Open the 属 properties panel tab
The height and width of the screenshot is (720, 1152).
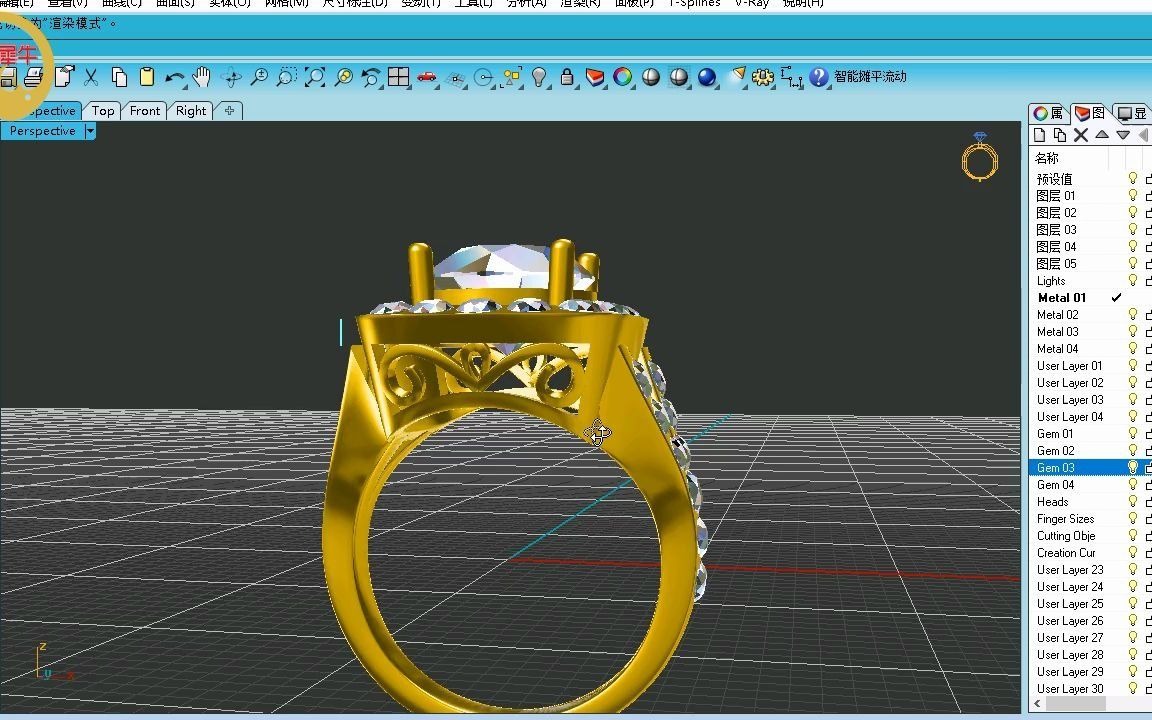click(1048, 113)
